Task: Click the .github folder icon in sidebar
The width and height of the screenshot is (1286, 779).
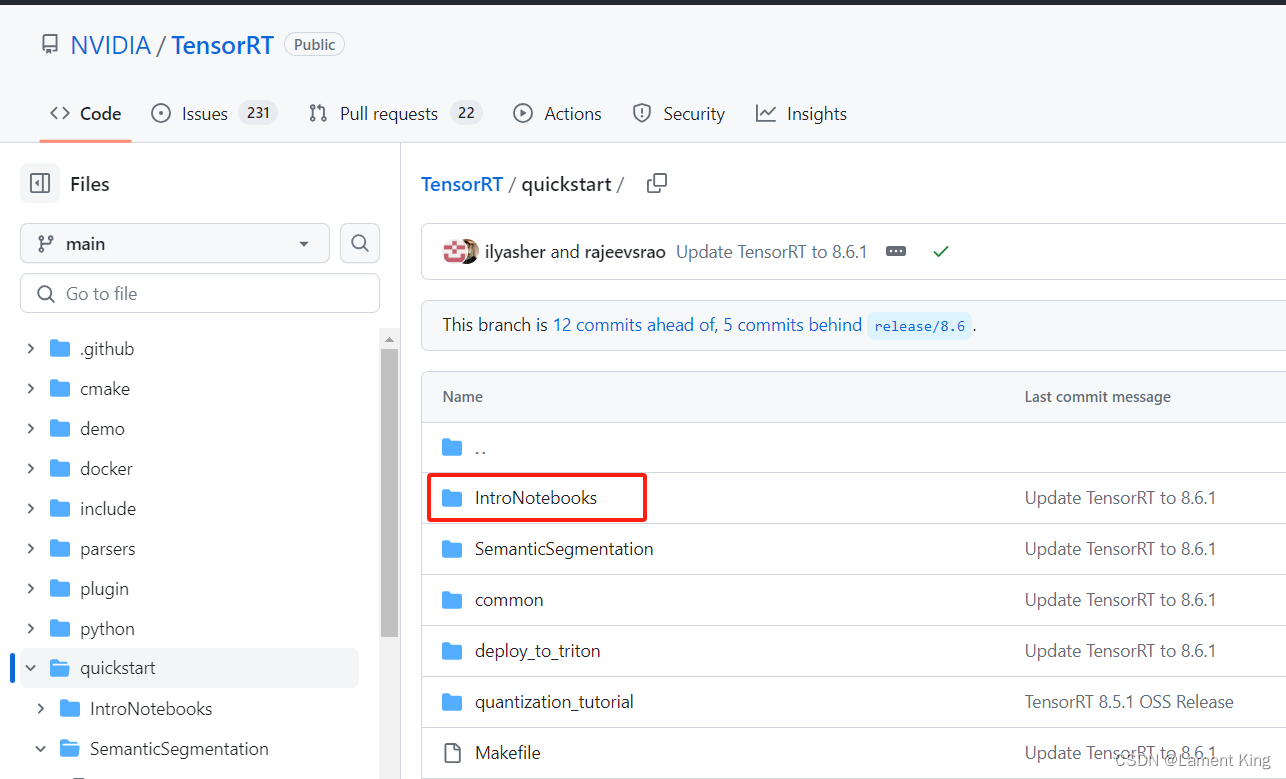Action: click(60, 349)
